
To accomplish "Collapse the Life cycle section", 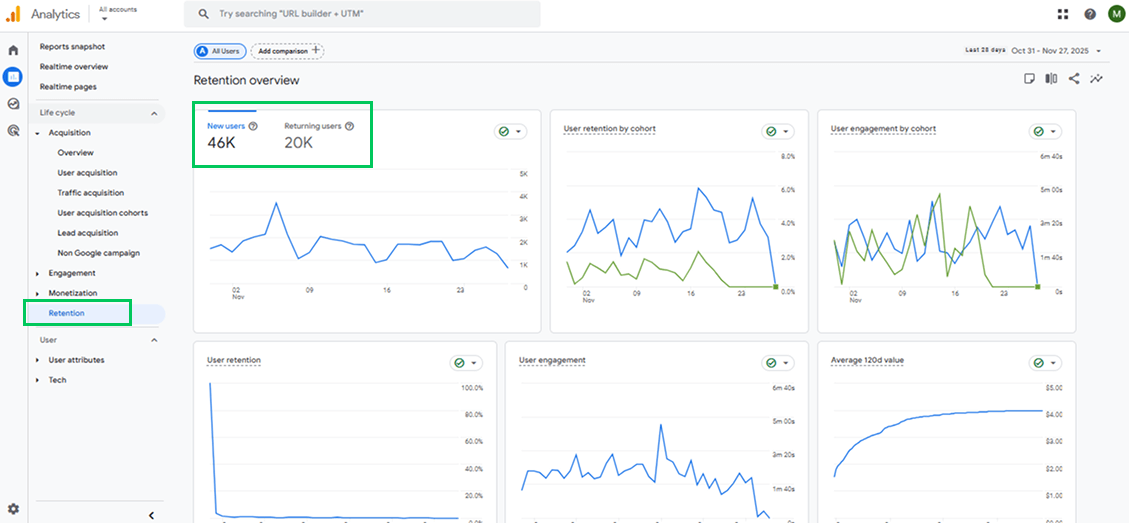I will [x=154, y=113].
